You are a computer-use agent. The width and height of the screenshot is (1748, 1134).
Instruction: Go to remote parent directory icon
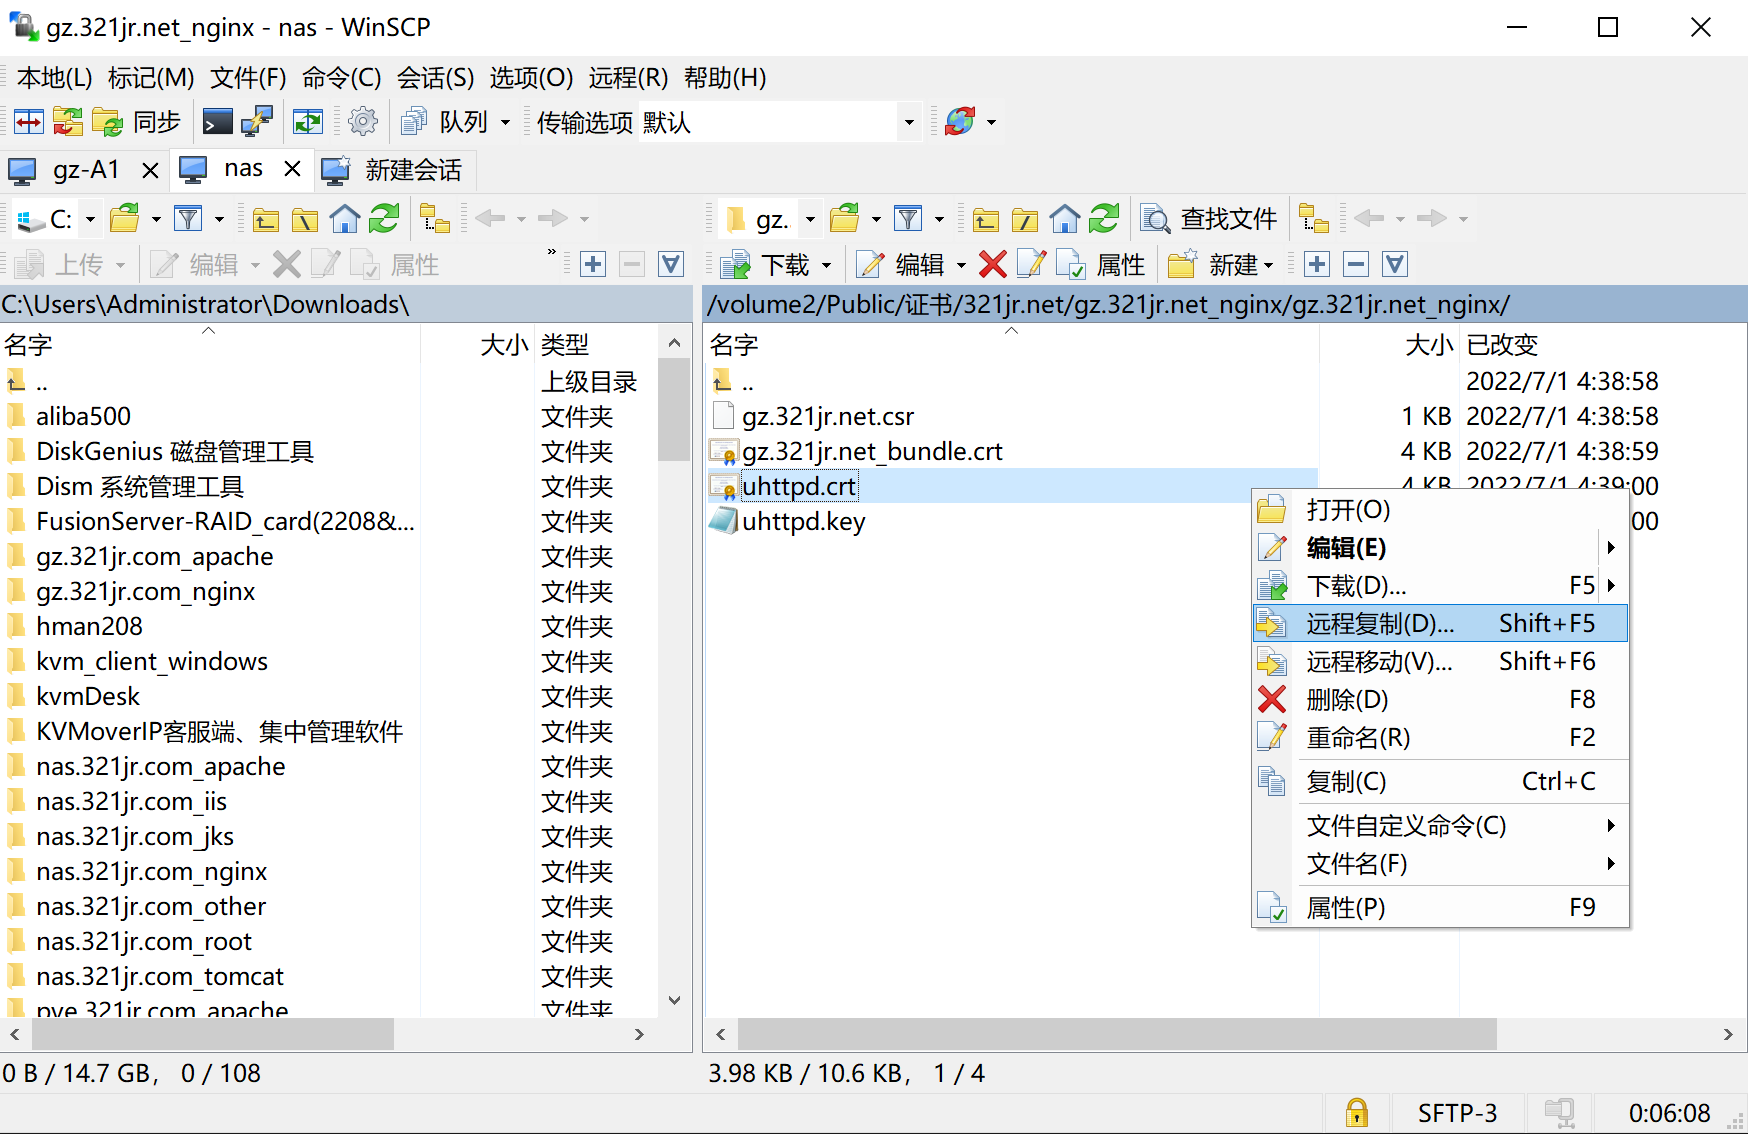(986, 218)
